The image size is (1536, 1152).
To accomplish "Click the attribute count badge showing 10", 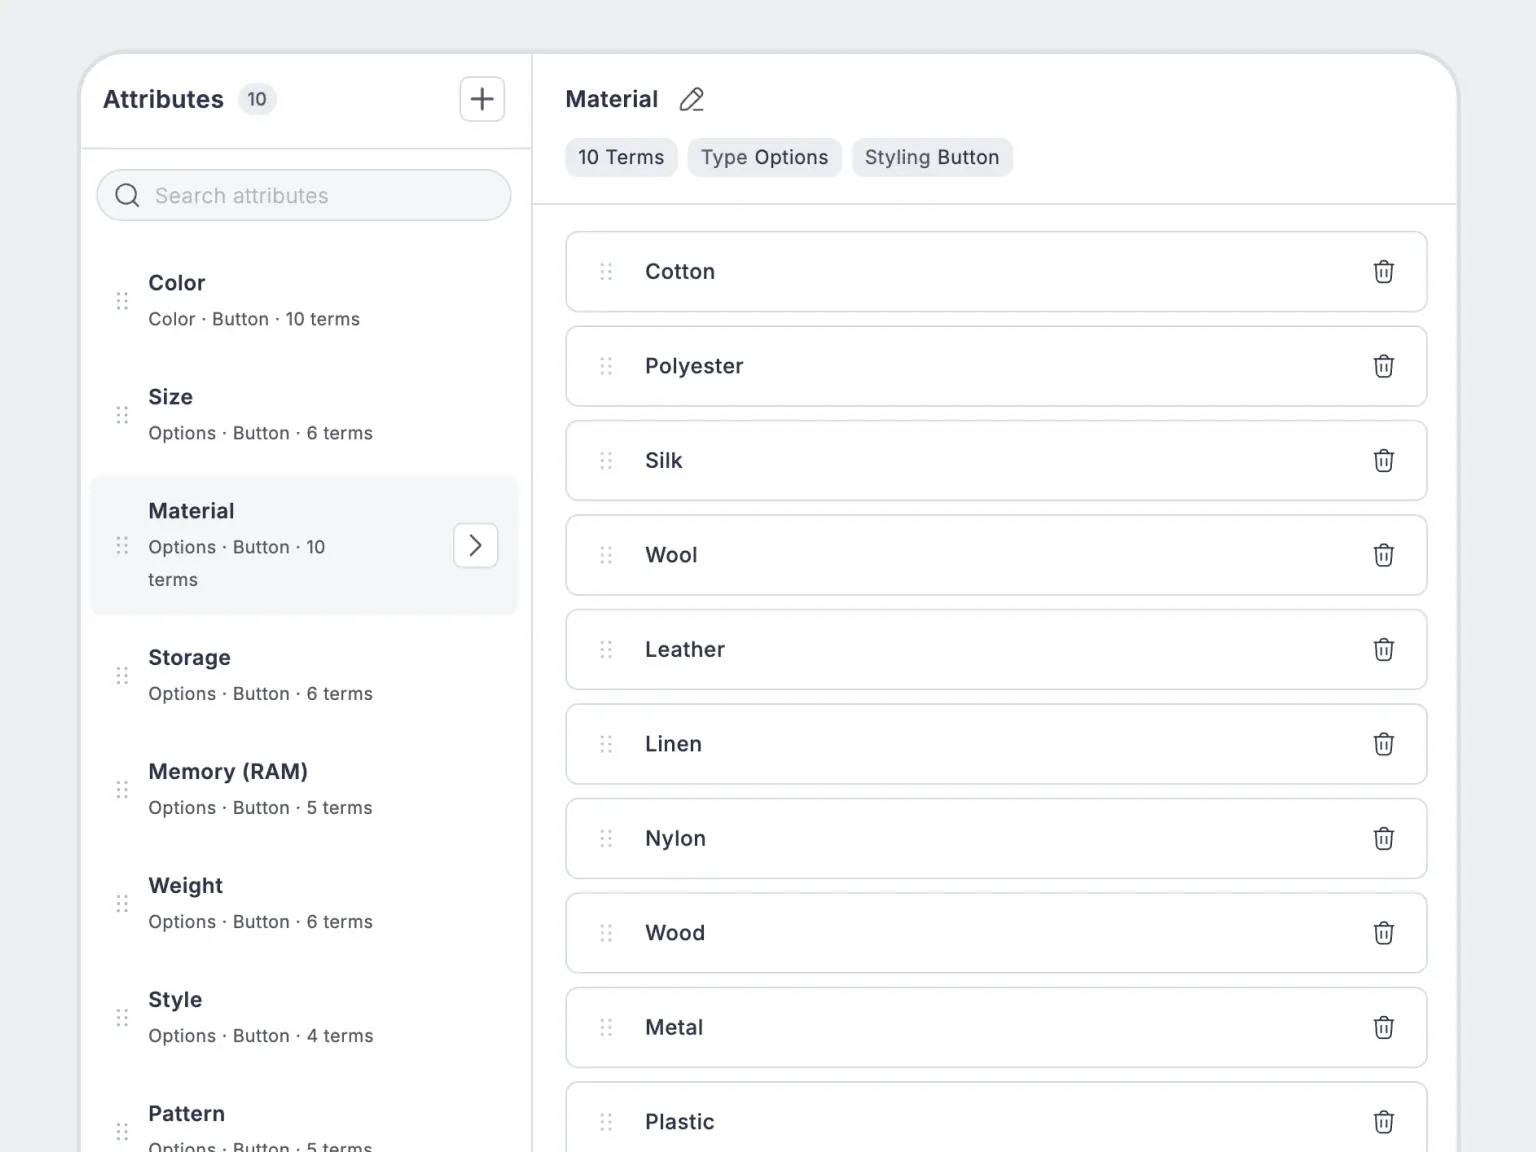I will (x=257, y=99).
